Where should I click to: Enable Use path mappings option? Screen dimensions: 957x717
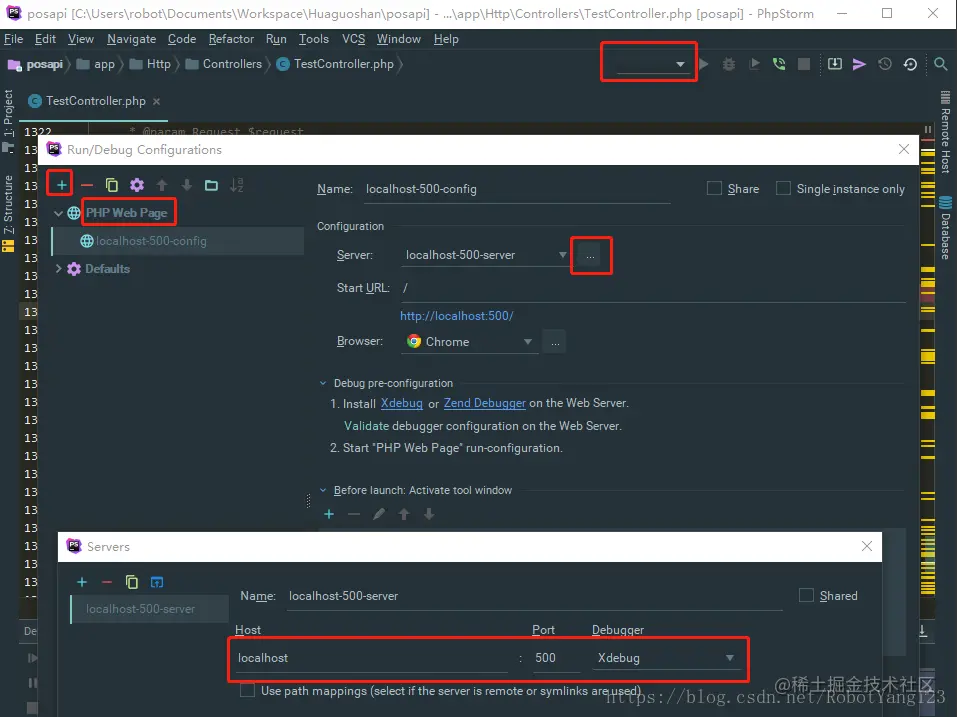[x=245, y=691]
